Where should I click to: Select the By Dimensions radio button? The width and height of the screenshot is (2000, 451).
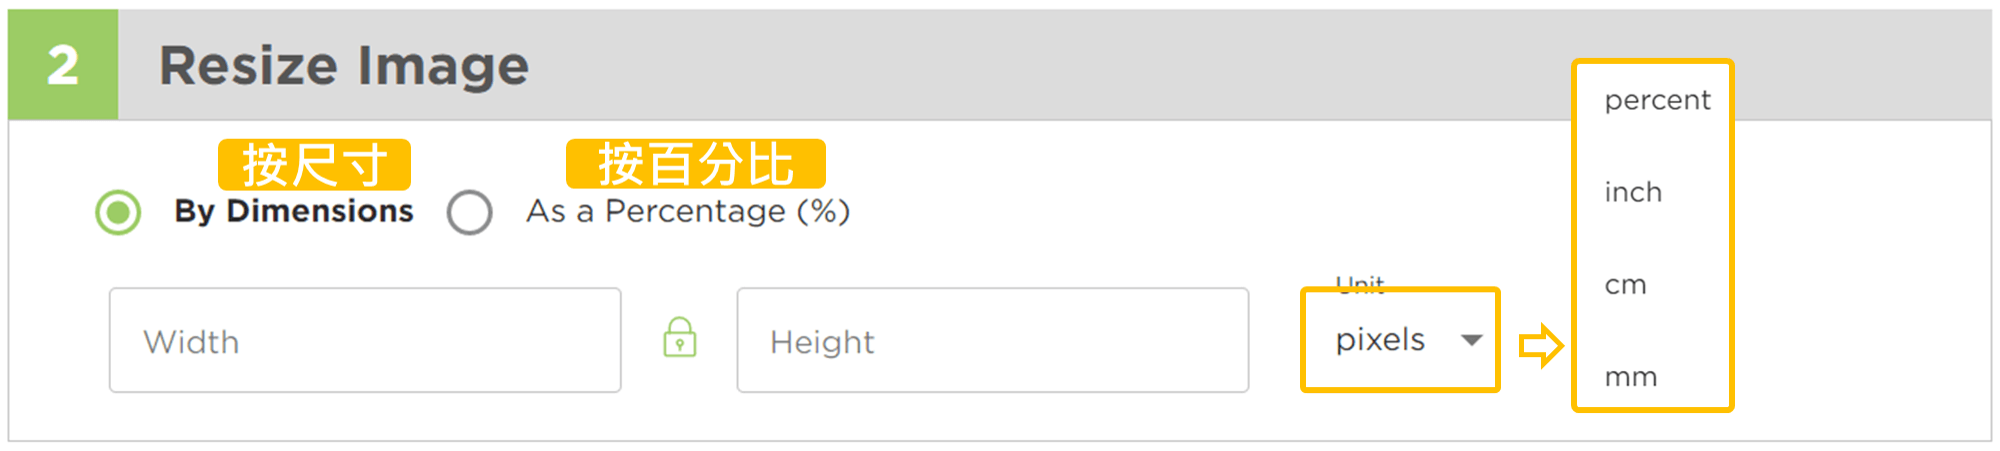tap(118, 212)
